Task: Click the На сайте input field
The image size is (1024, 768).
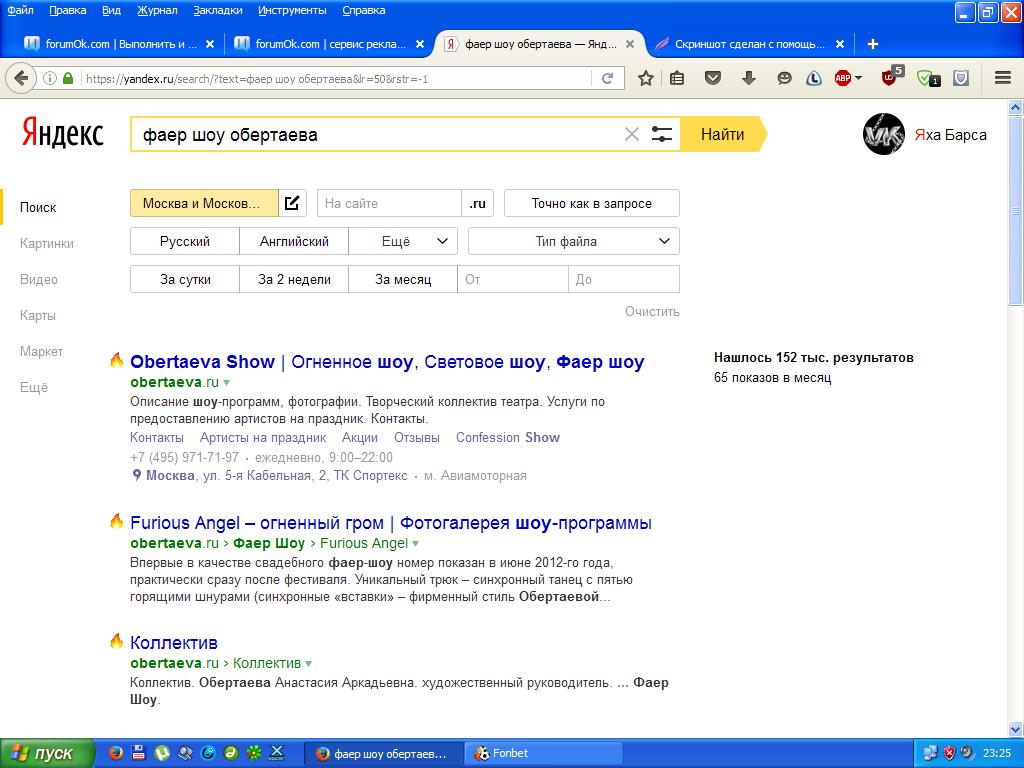Action: pos(389,203)
